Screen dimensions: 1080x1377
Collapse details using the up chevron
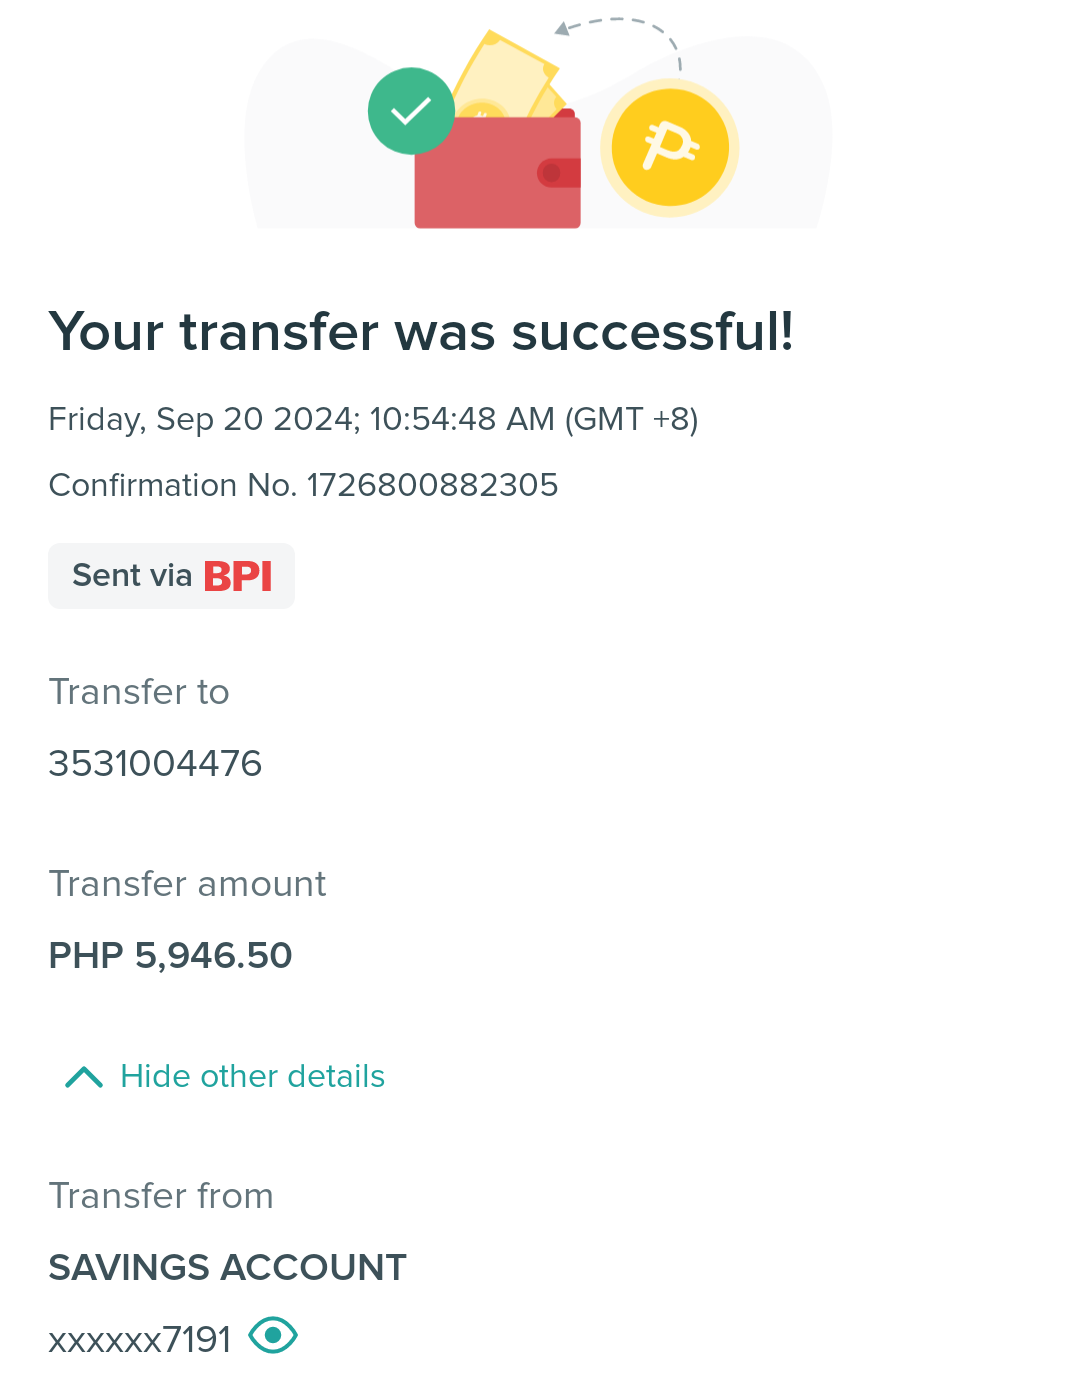coord(84,1077)
